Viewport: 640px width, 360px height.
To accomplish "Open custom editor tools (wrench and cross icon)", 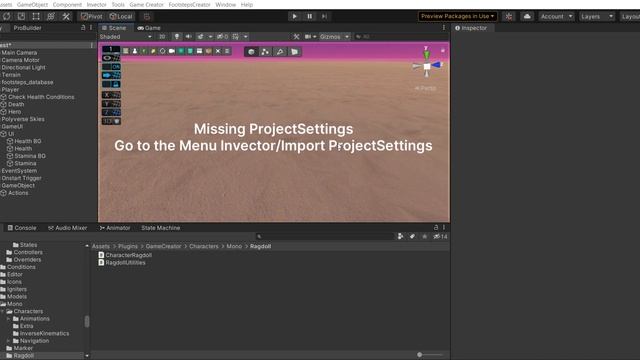I will [x=66, y=16].
